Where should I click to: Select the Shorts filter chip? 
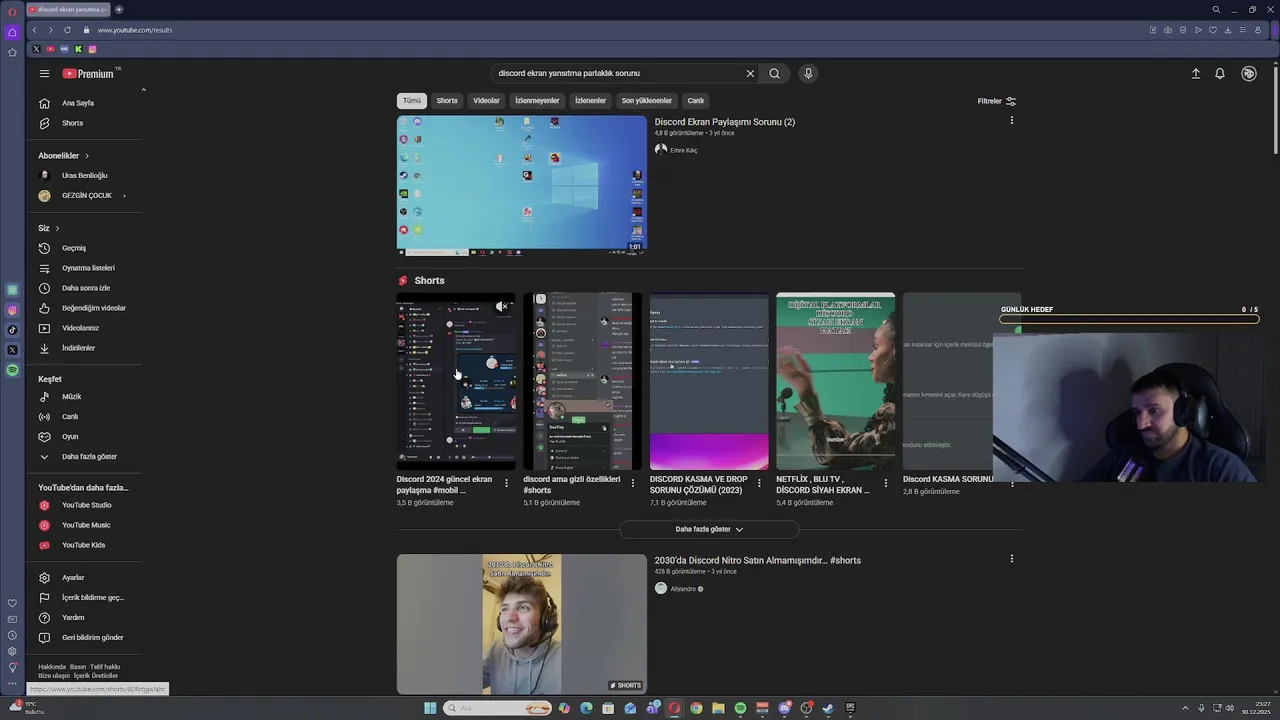click(447, 101)
